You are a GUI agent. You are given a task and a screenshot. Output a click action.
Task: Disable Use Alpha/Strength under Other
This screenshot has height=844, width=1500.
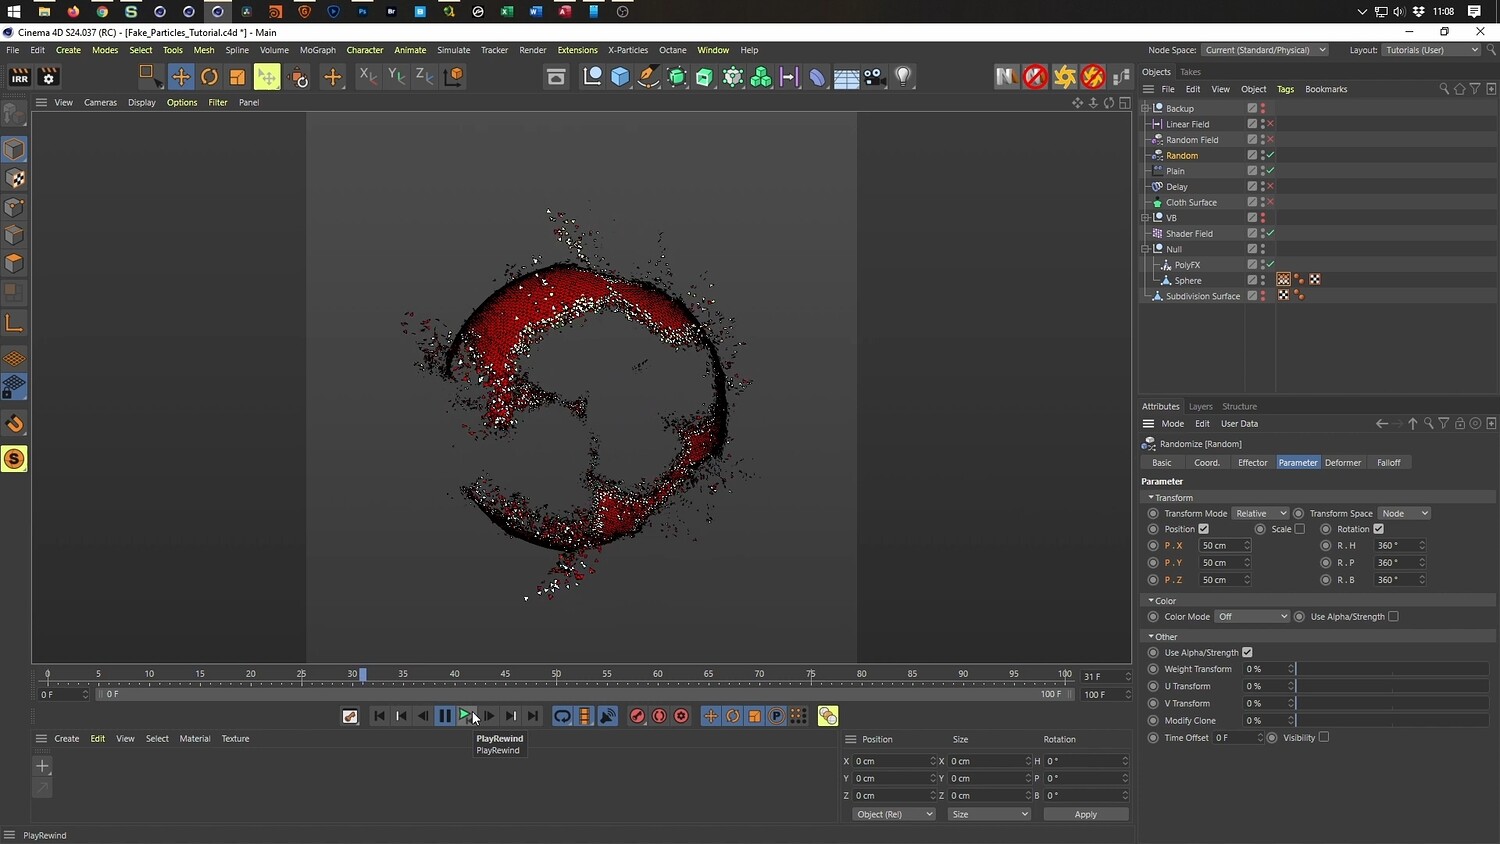point(1247,653)
